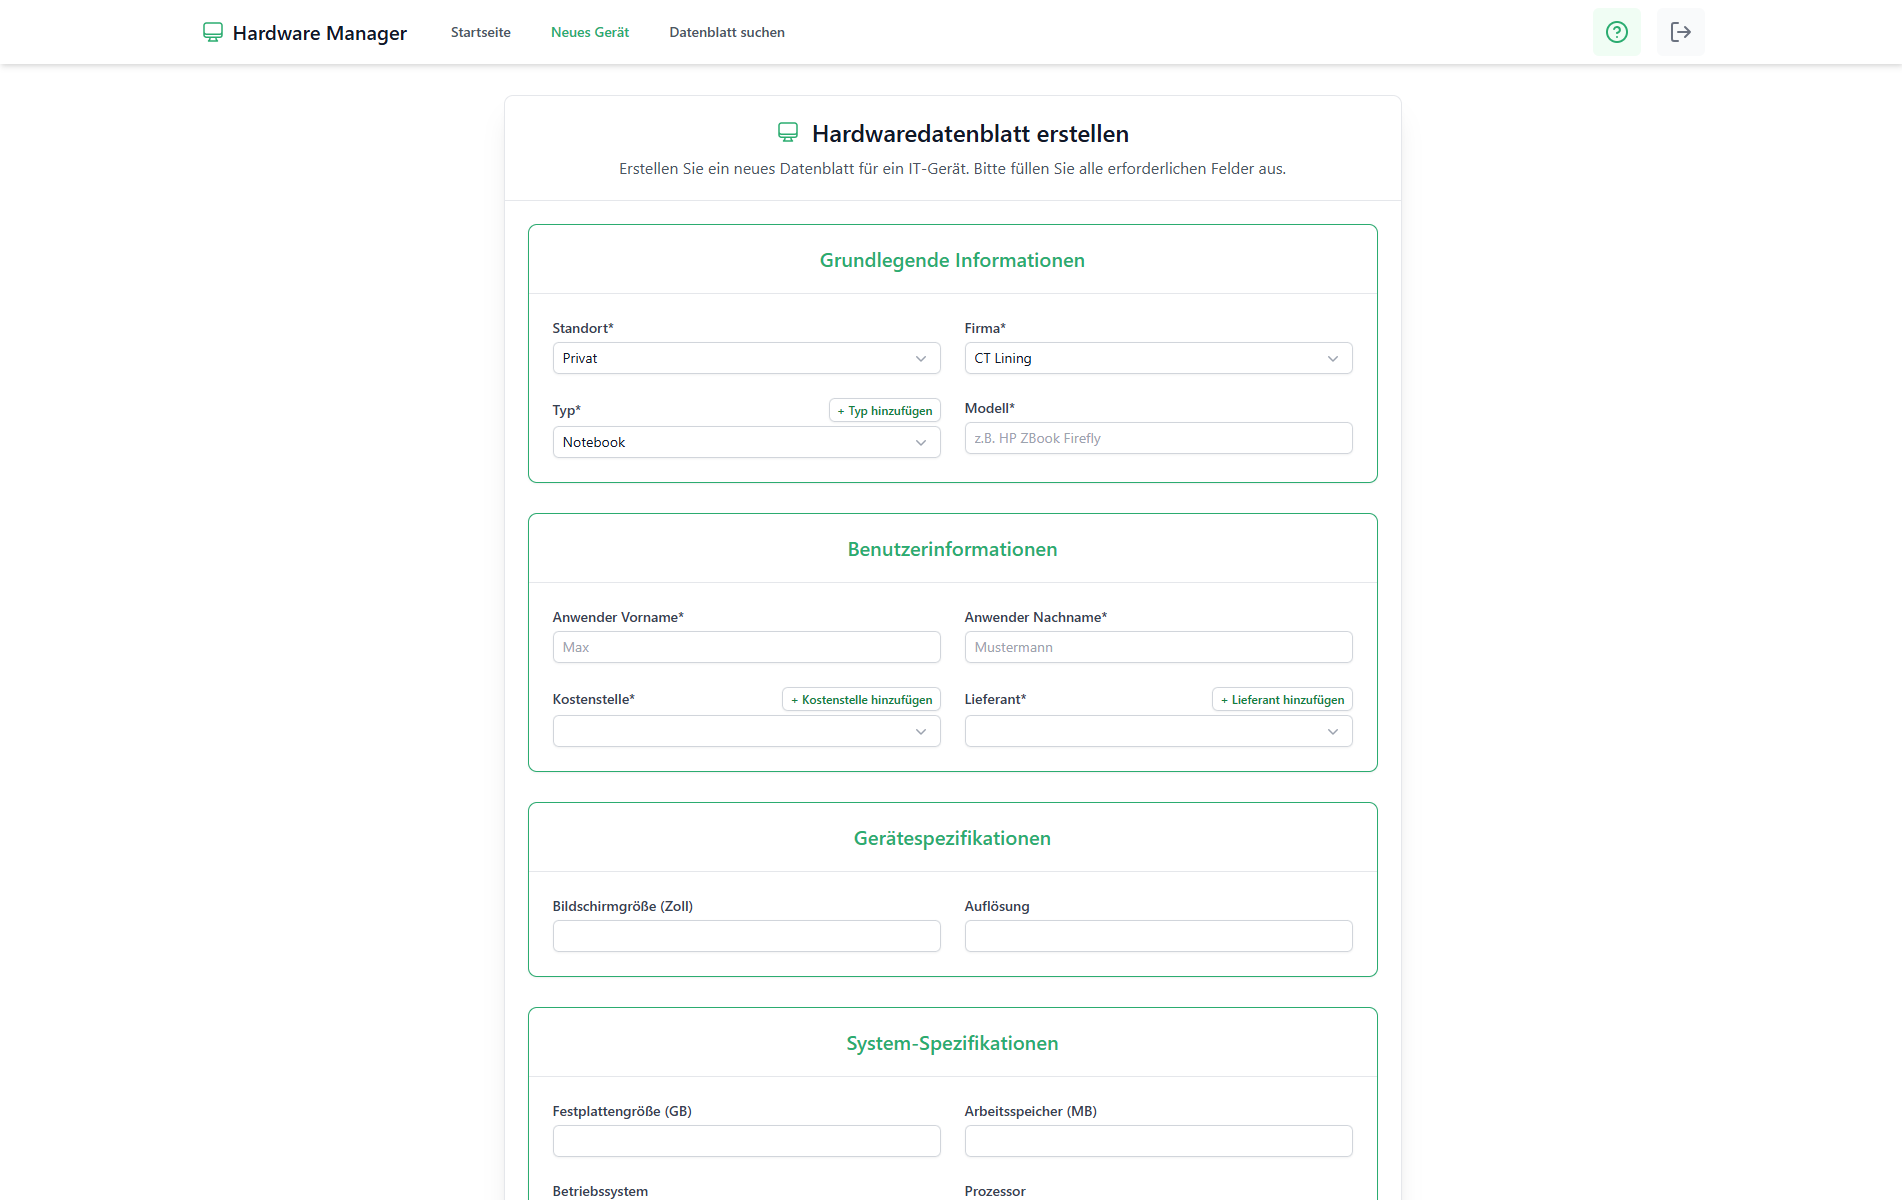
Task: Expand the Lieferant dropdown
Action: coord(1158,731)
